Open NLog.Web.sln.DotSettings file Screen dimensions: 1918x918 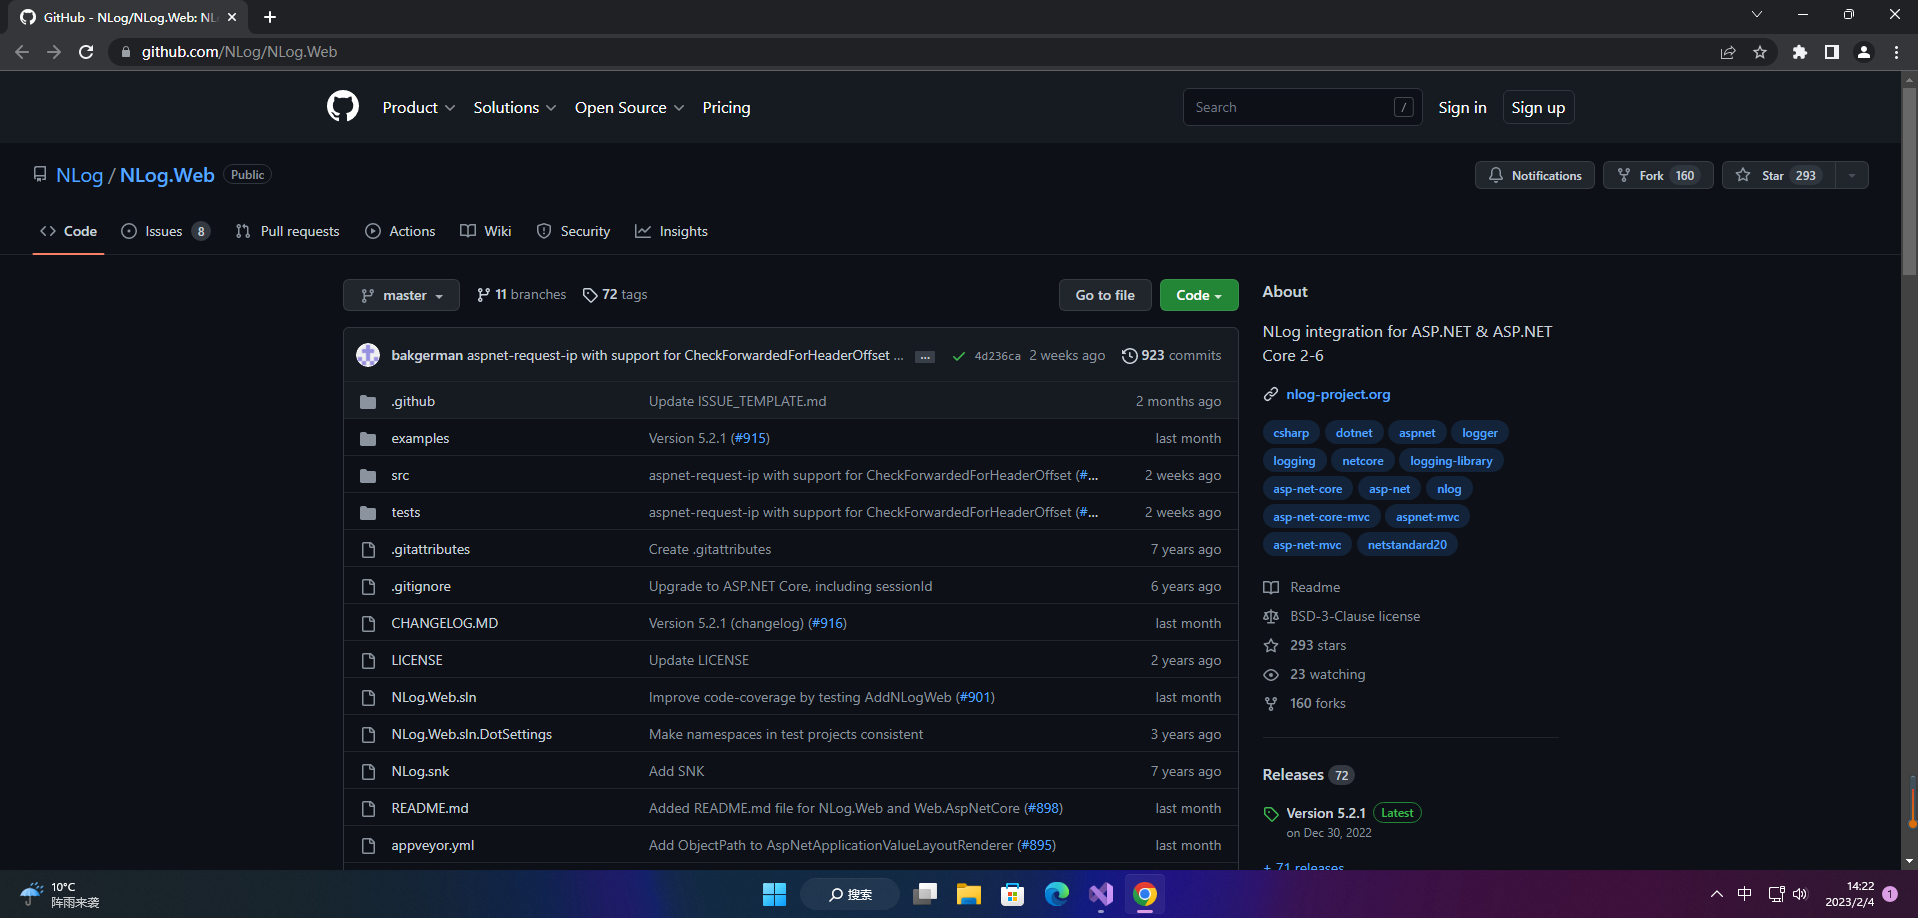pos(471,734)
